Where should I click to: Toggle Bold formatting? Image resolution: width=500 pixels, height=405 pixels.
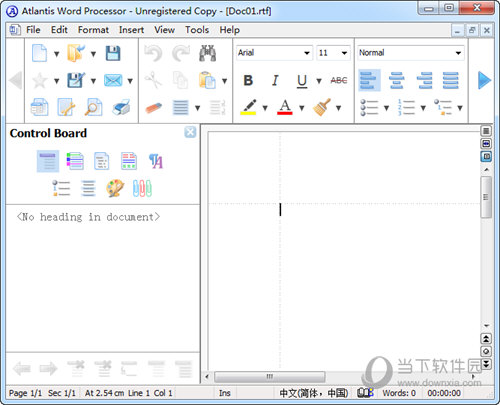[248, 81]
